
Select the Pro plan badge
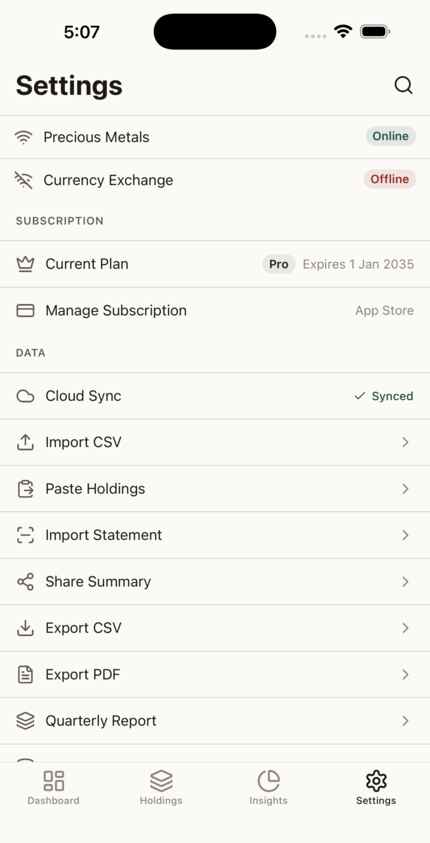click(278, 264)
